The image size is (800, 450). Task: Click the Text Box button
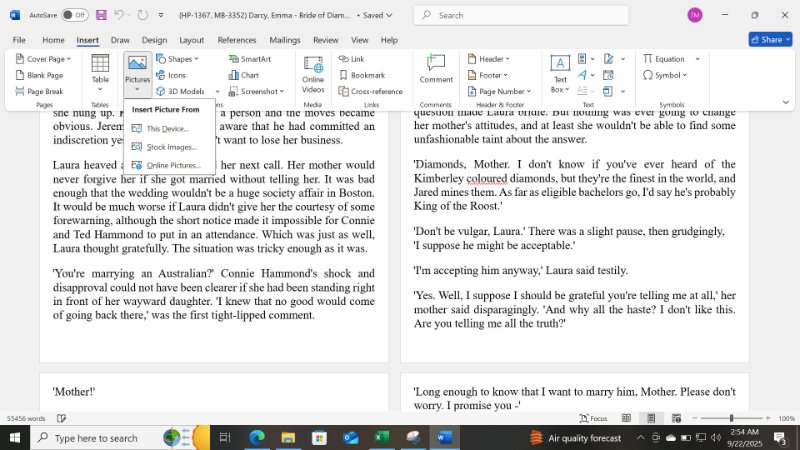(560, 73)
